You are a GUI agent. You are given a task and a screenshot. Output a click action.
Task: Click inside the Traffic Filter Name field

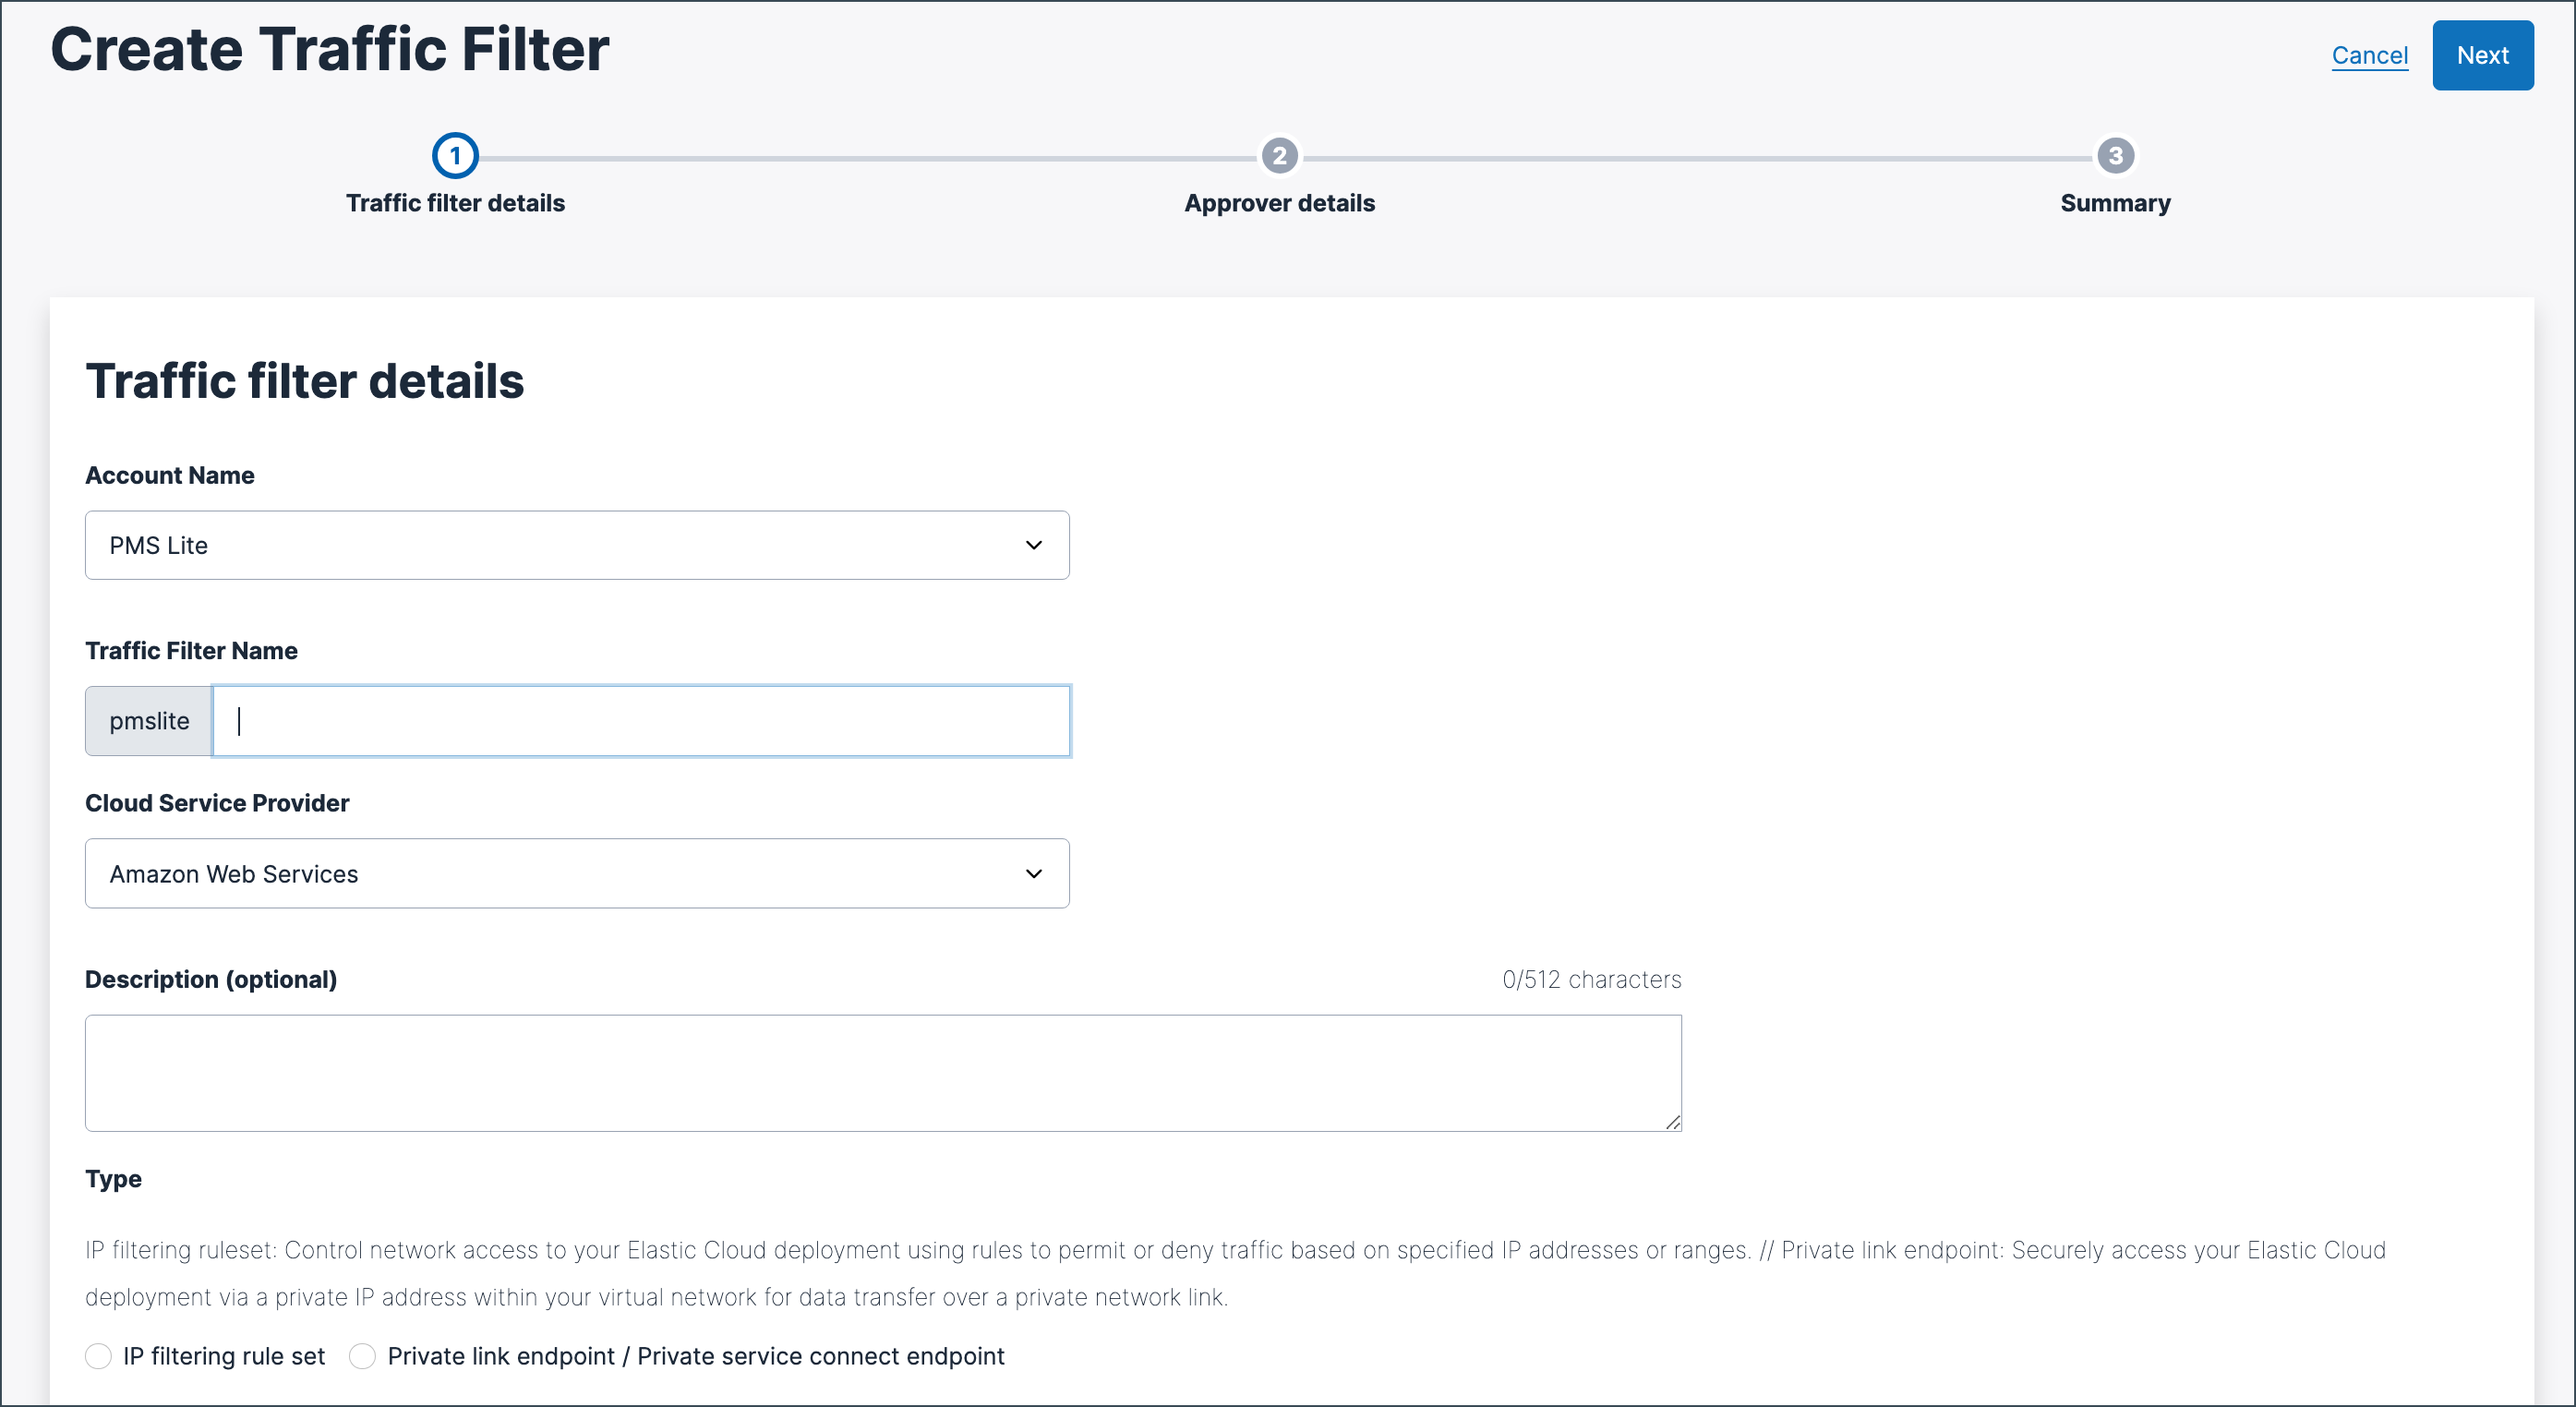641,720
